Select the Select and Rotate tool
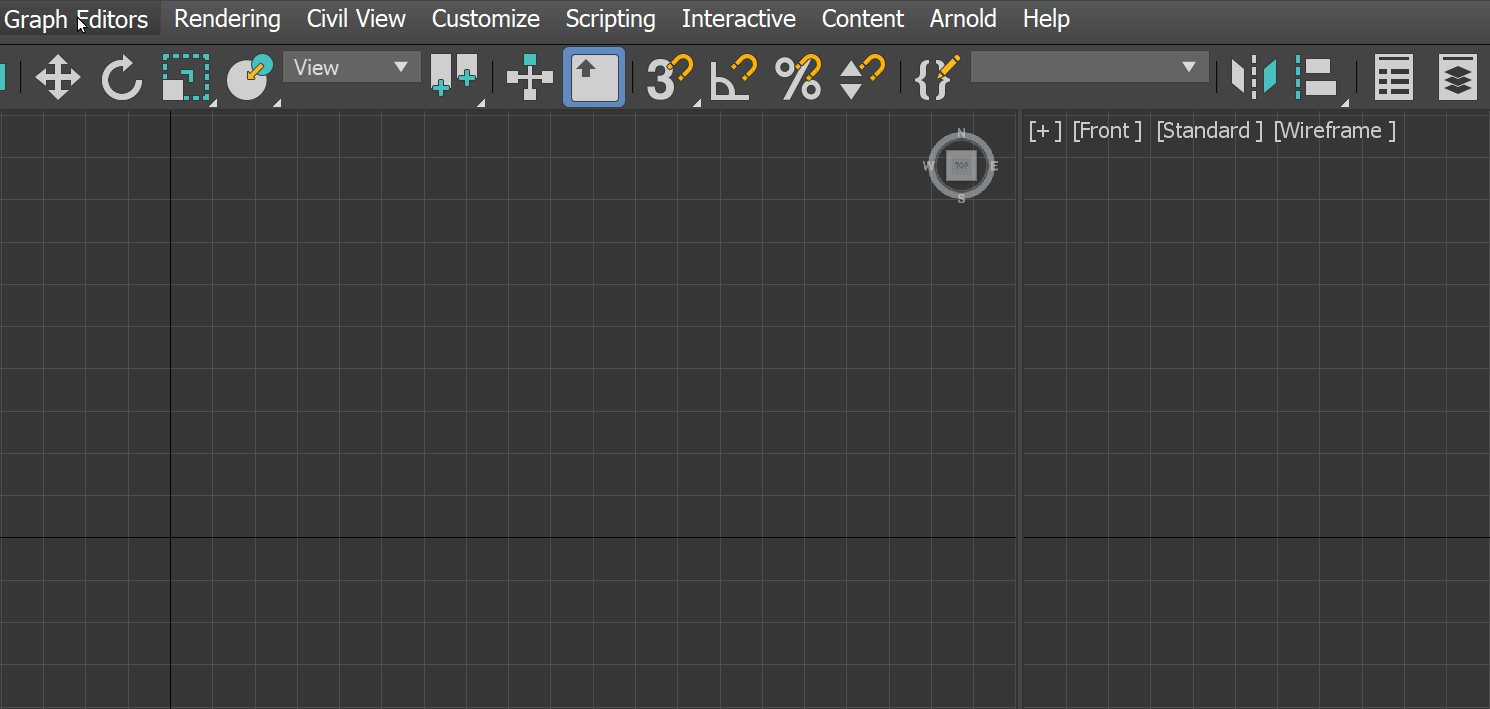This screenshot has height=709, width=1490. [121, 76]
